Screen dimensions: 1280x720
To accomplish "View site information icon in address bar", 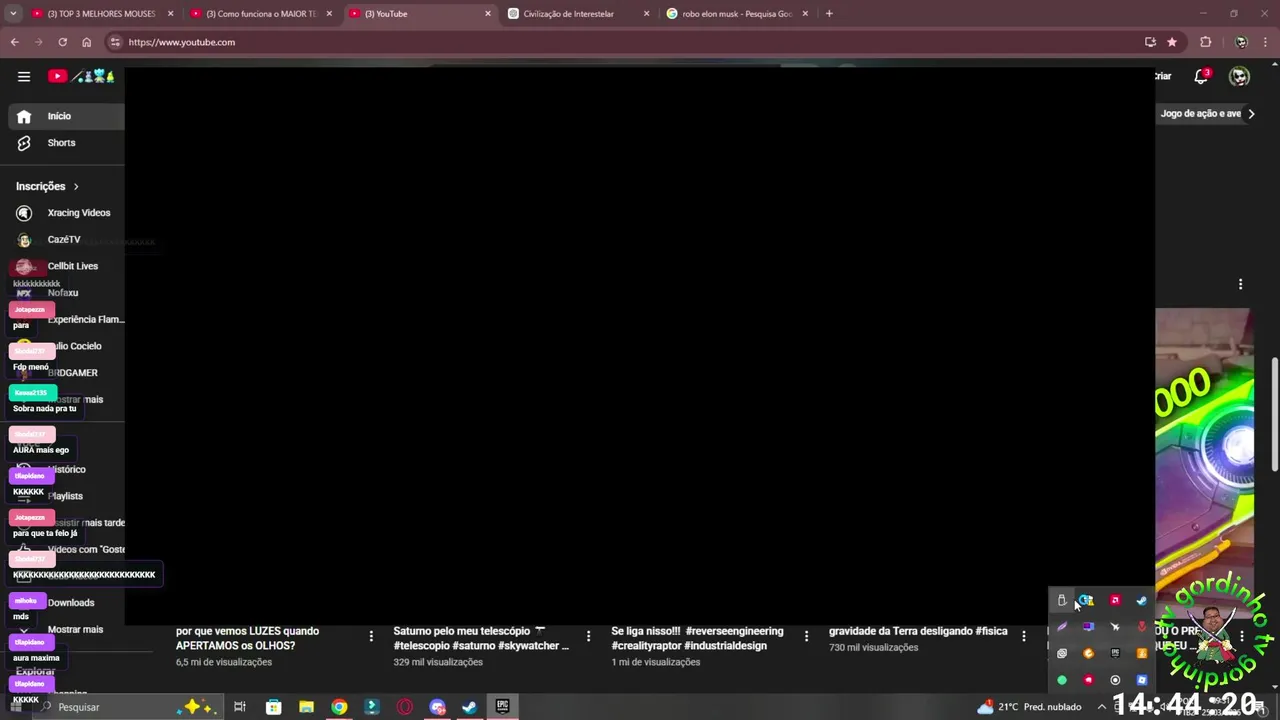I will 115,42.
